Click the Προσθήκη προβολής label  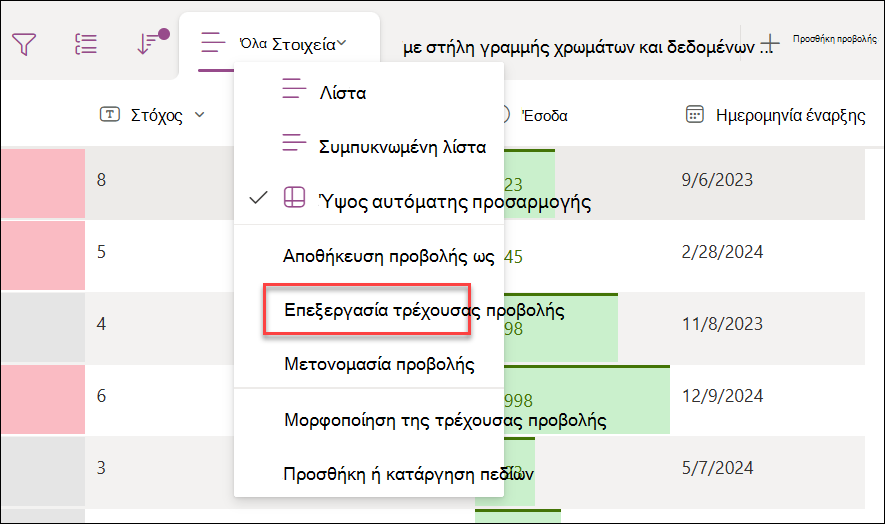click(x=835, y=39)
